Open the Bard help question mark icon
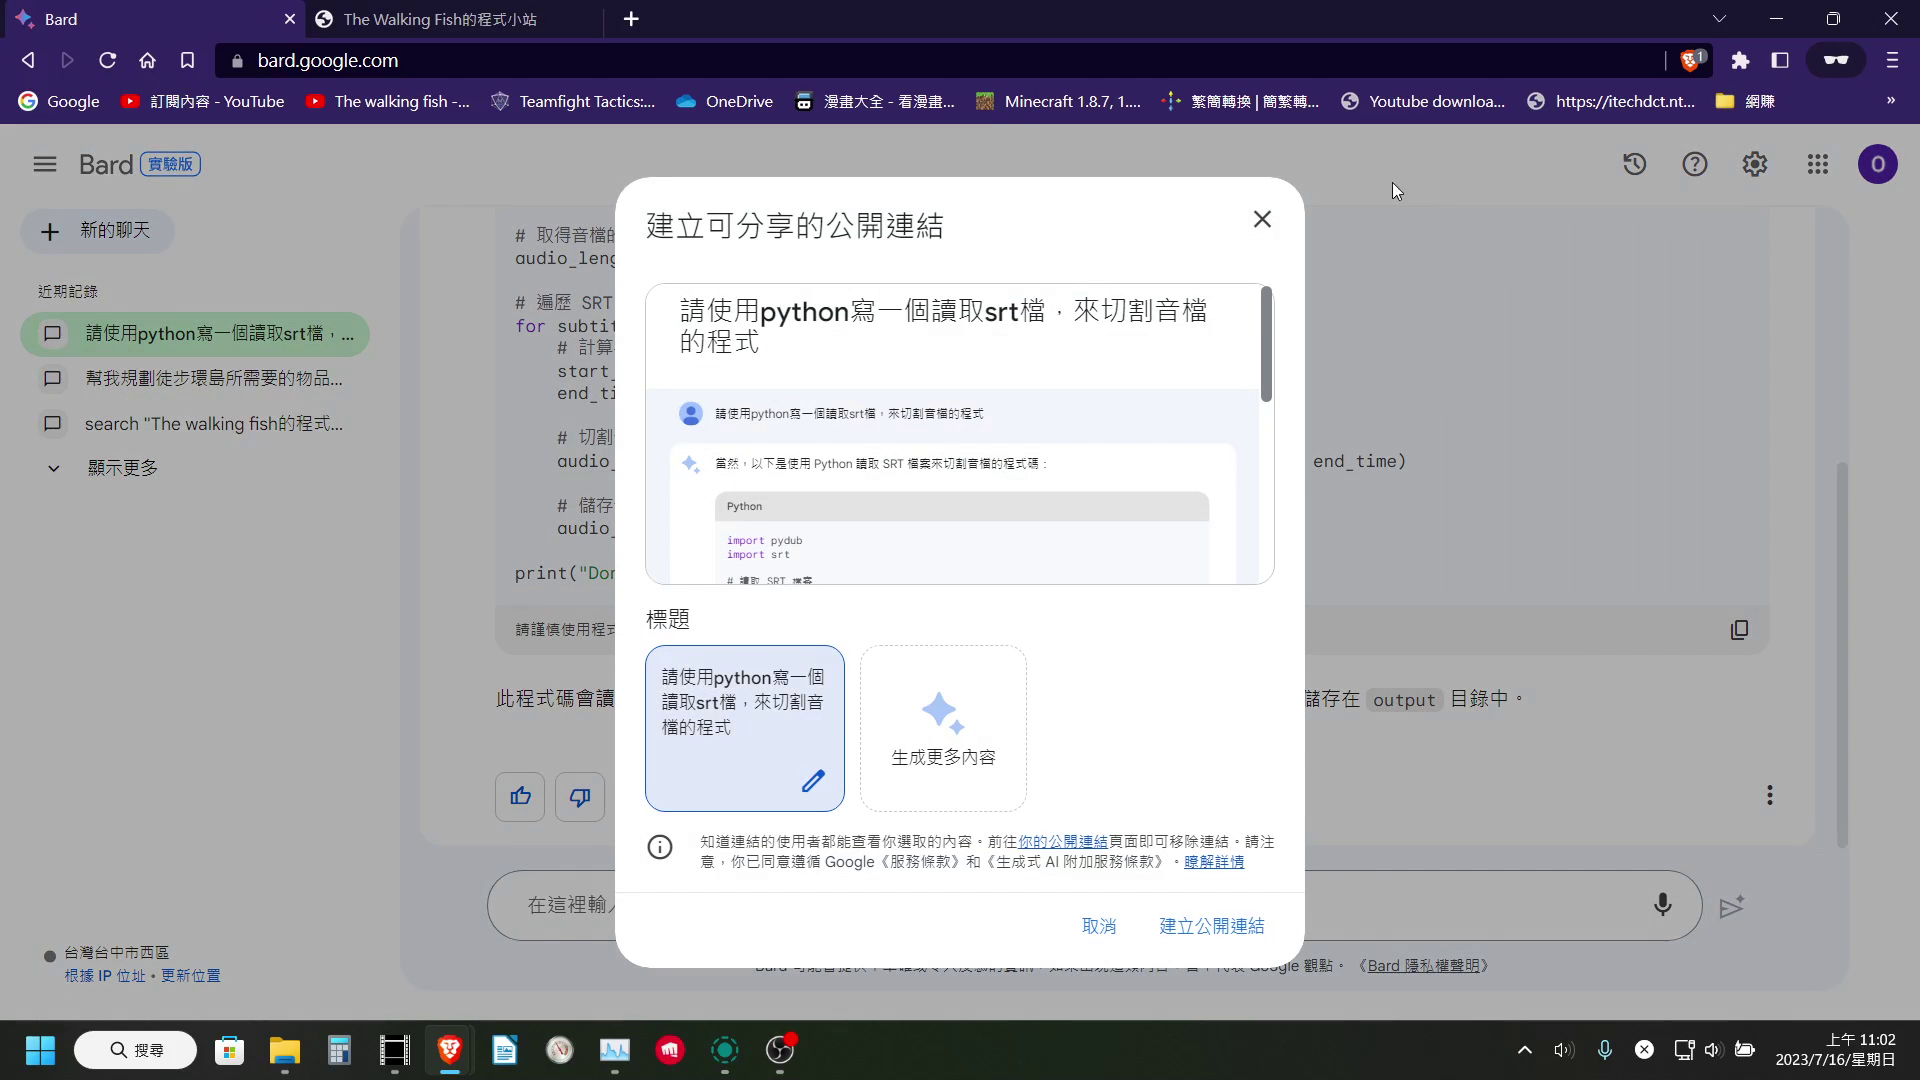Screen dimensions: 1920x1080 point(1694,164)
